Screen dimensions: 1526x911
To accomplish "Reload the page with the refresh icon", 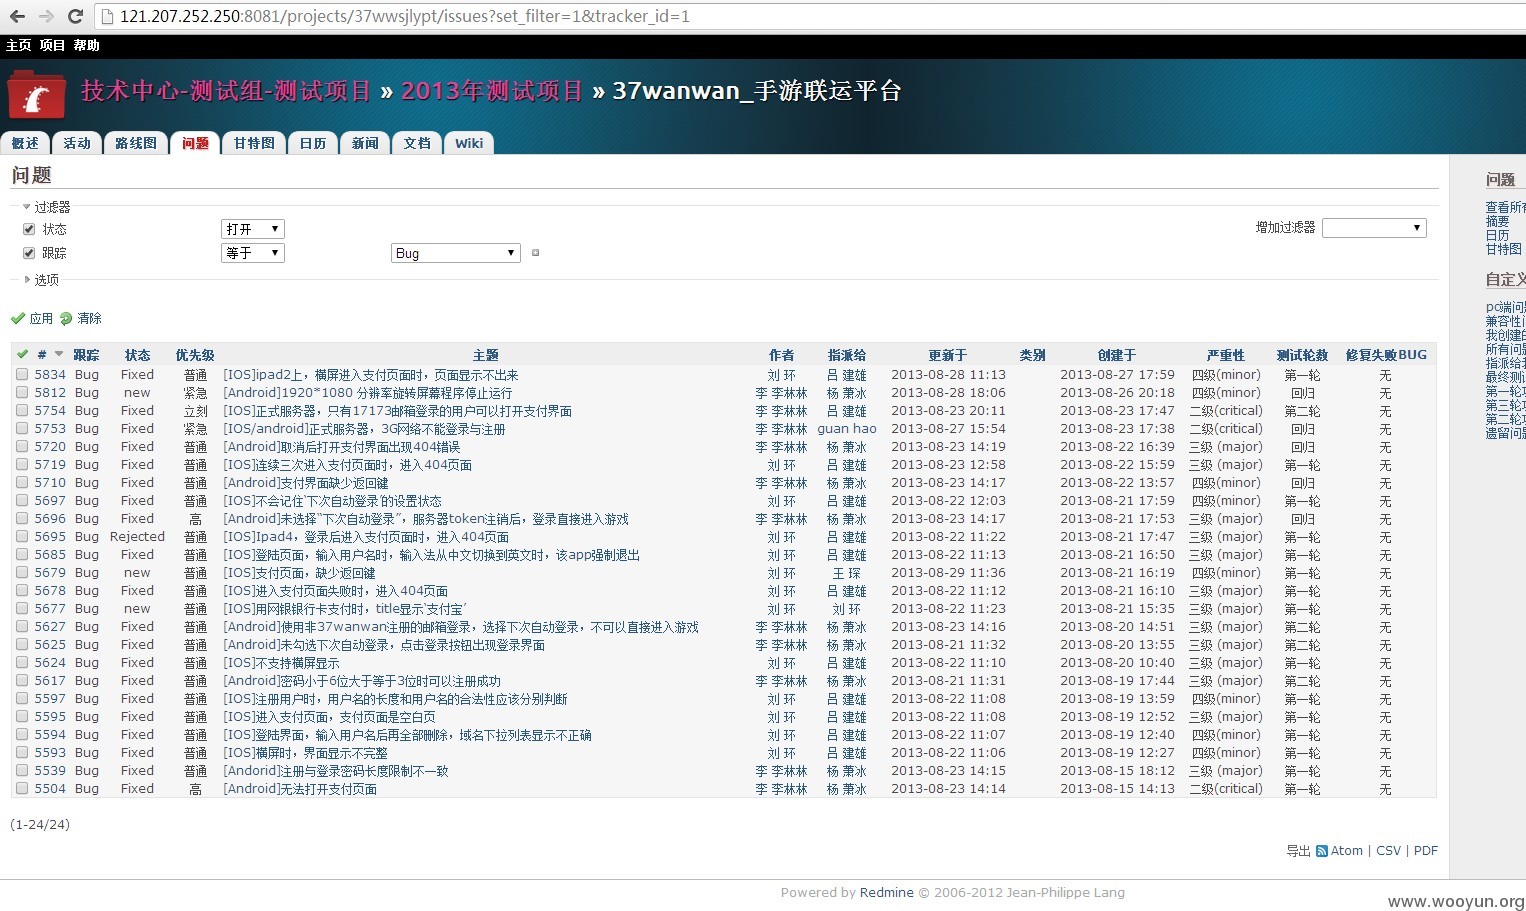I will click(x=75, y=16).
